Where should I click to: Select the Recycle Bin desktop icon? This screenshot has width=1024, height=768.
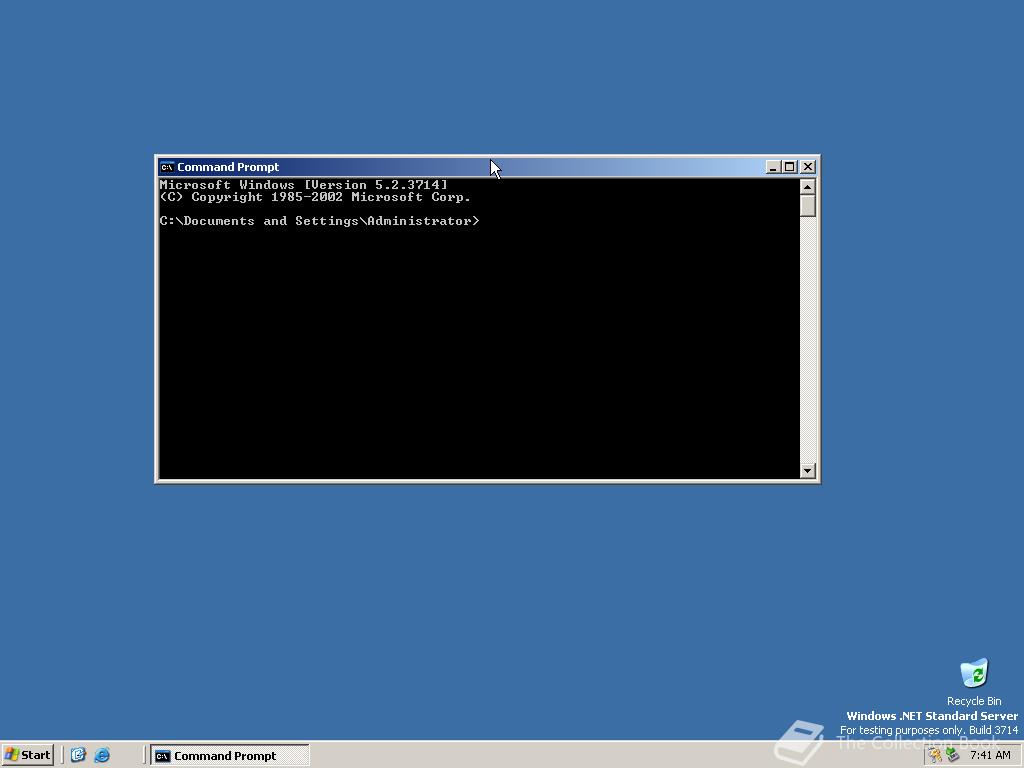pos(974,682)
